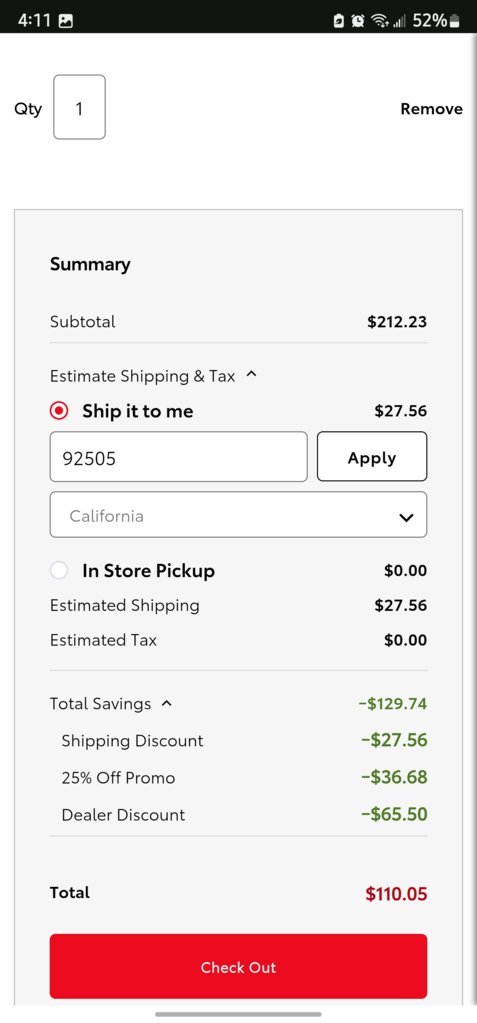This screenshot has width=477, height=1023.
Task: Tap the cellular signal strength icon
Action: point(399,21)
